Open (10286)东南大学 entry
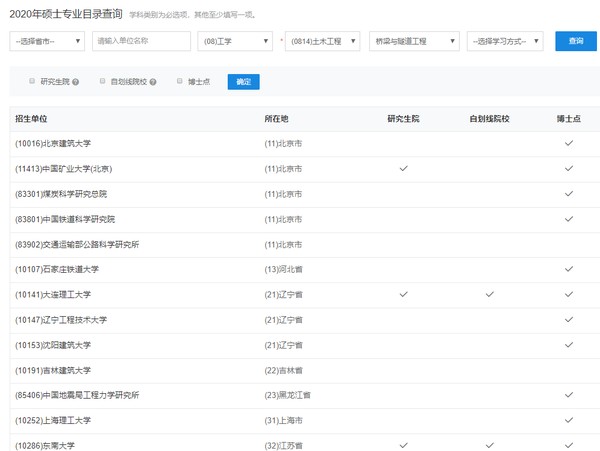600x451 pixels. (x=45, y=446)
